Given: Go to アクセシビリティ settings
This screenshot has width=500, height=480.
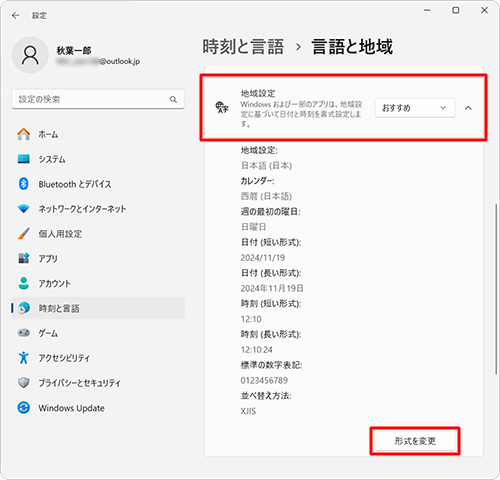Looking at the screenshot, I should point(98,358).
